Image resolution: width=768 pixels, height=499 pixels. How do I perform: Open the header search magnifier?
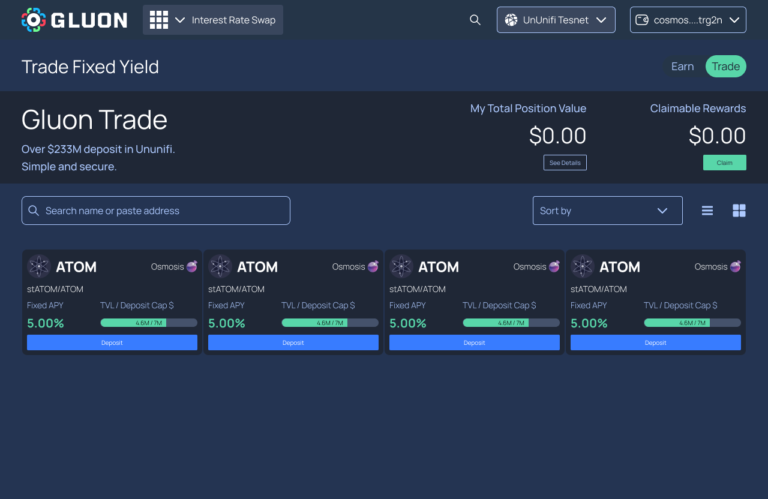[x=475, y=20]
